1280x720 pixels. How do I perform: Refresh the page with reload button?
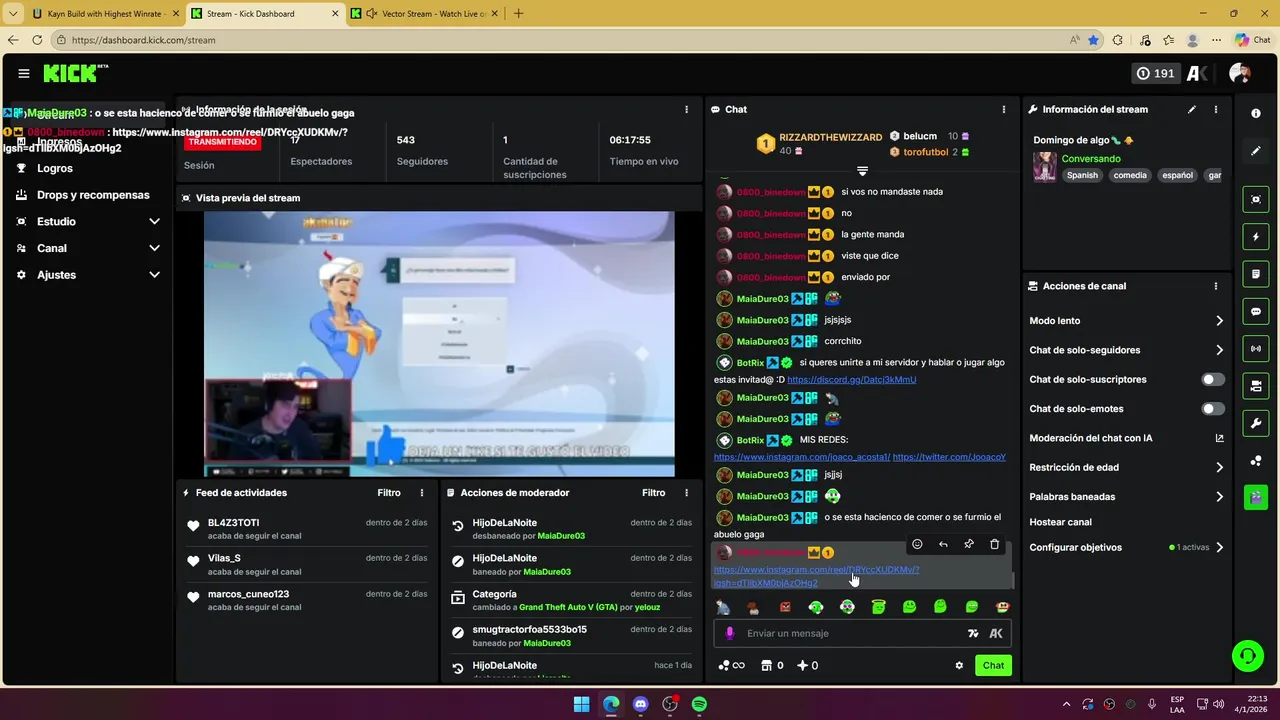(x=37, y=40)
